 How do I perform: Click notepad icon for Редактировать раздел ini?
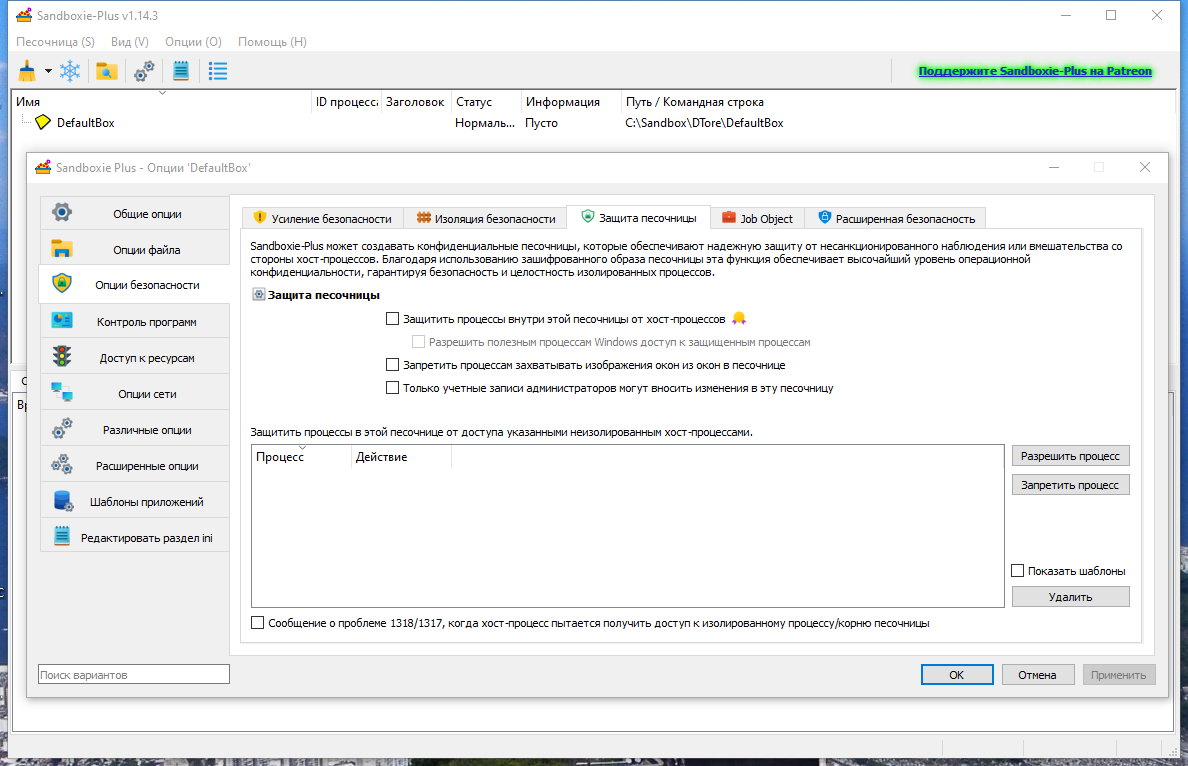point(62,536)
